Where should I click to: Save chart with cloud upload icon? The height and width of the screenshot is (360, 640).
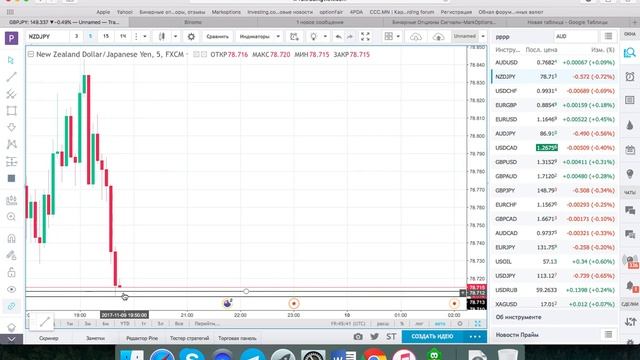coord(438,37)
